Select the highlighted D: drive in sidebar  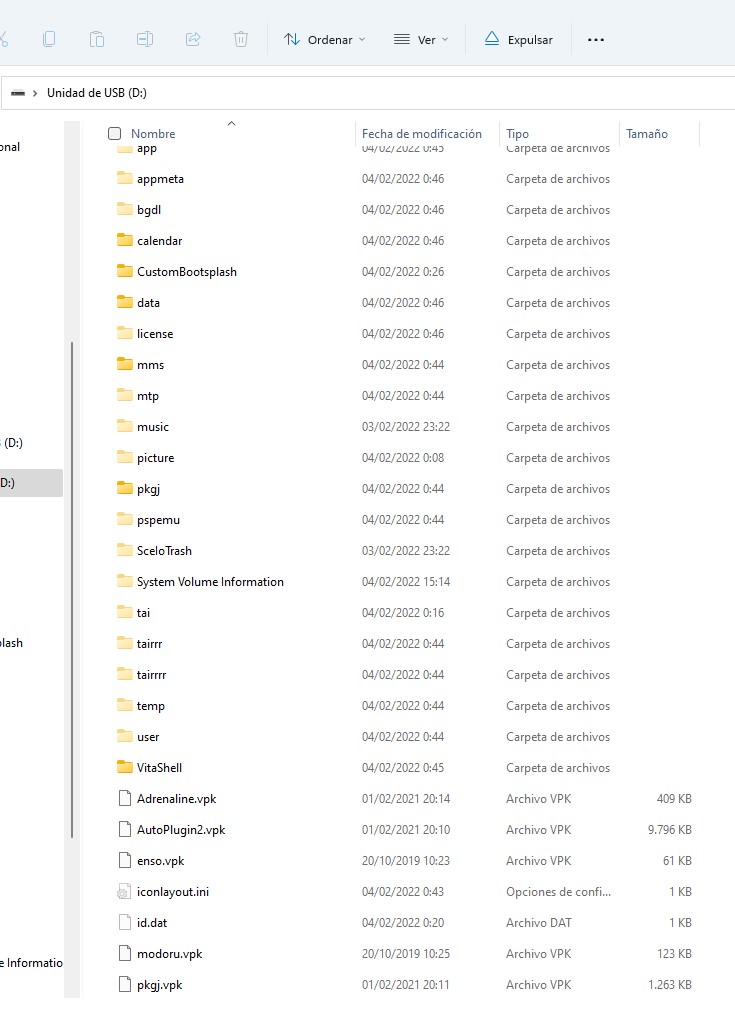31,483
